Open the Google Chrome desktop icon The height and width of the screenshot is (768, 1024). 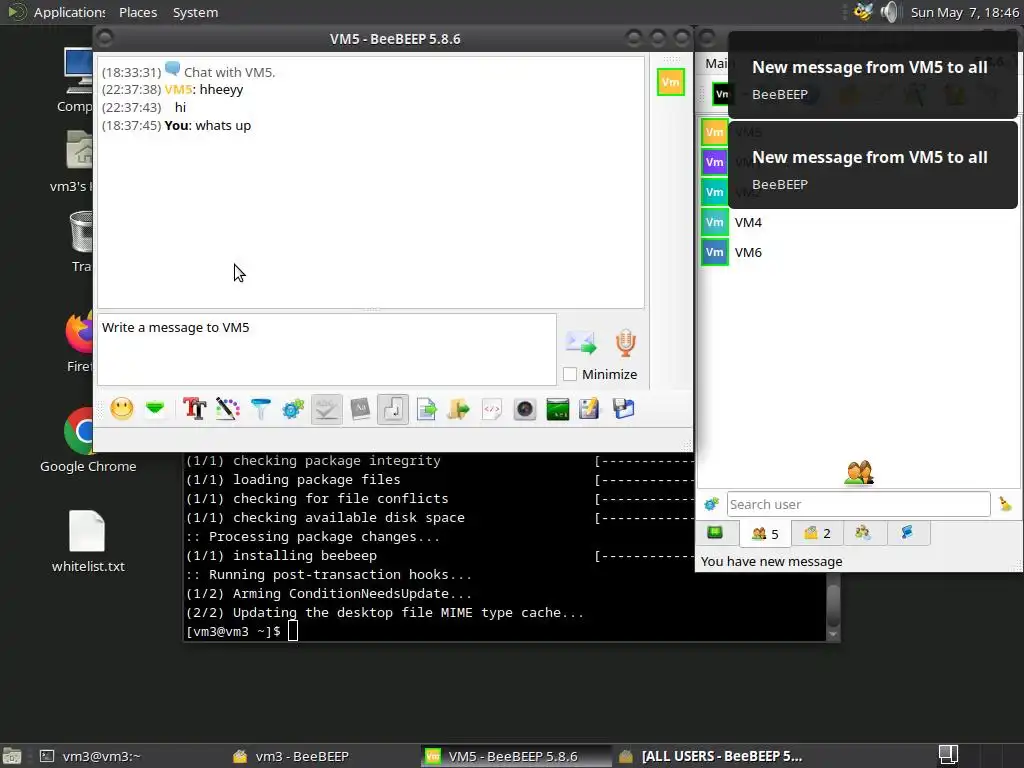pos(88,441)
